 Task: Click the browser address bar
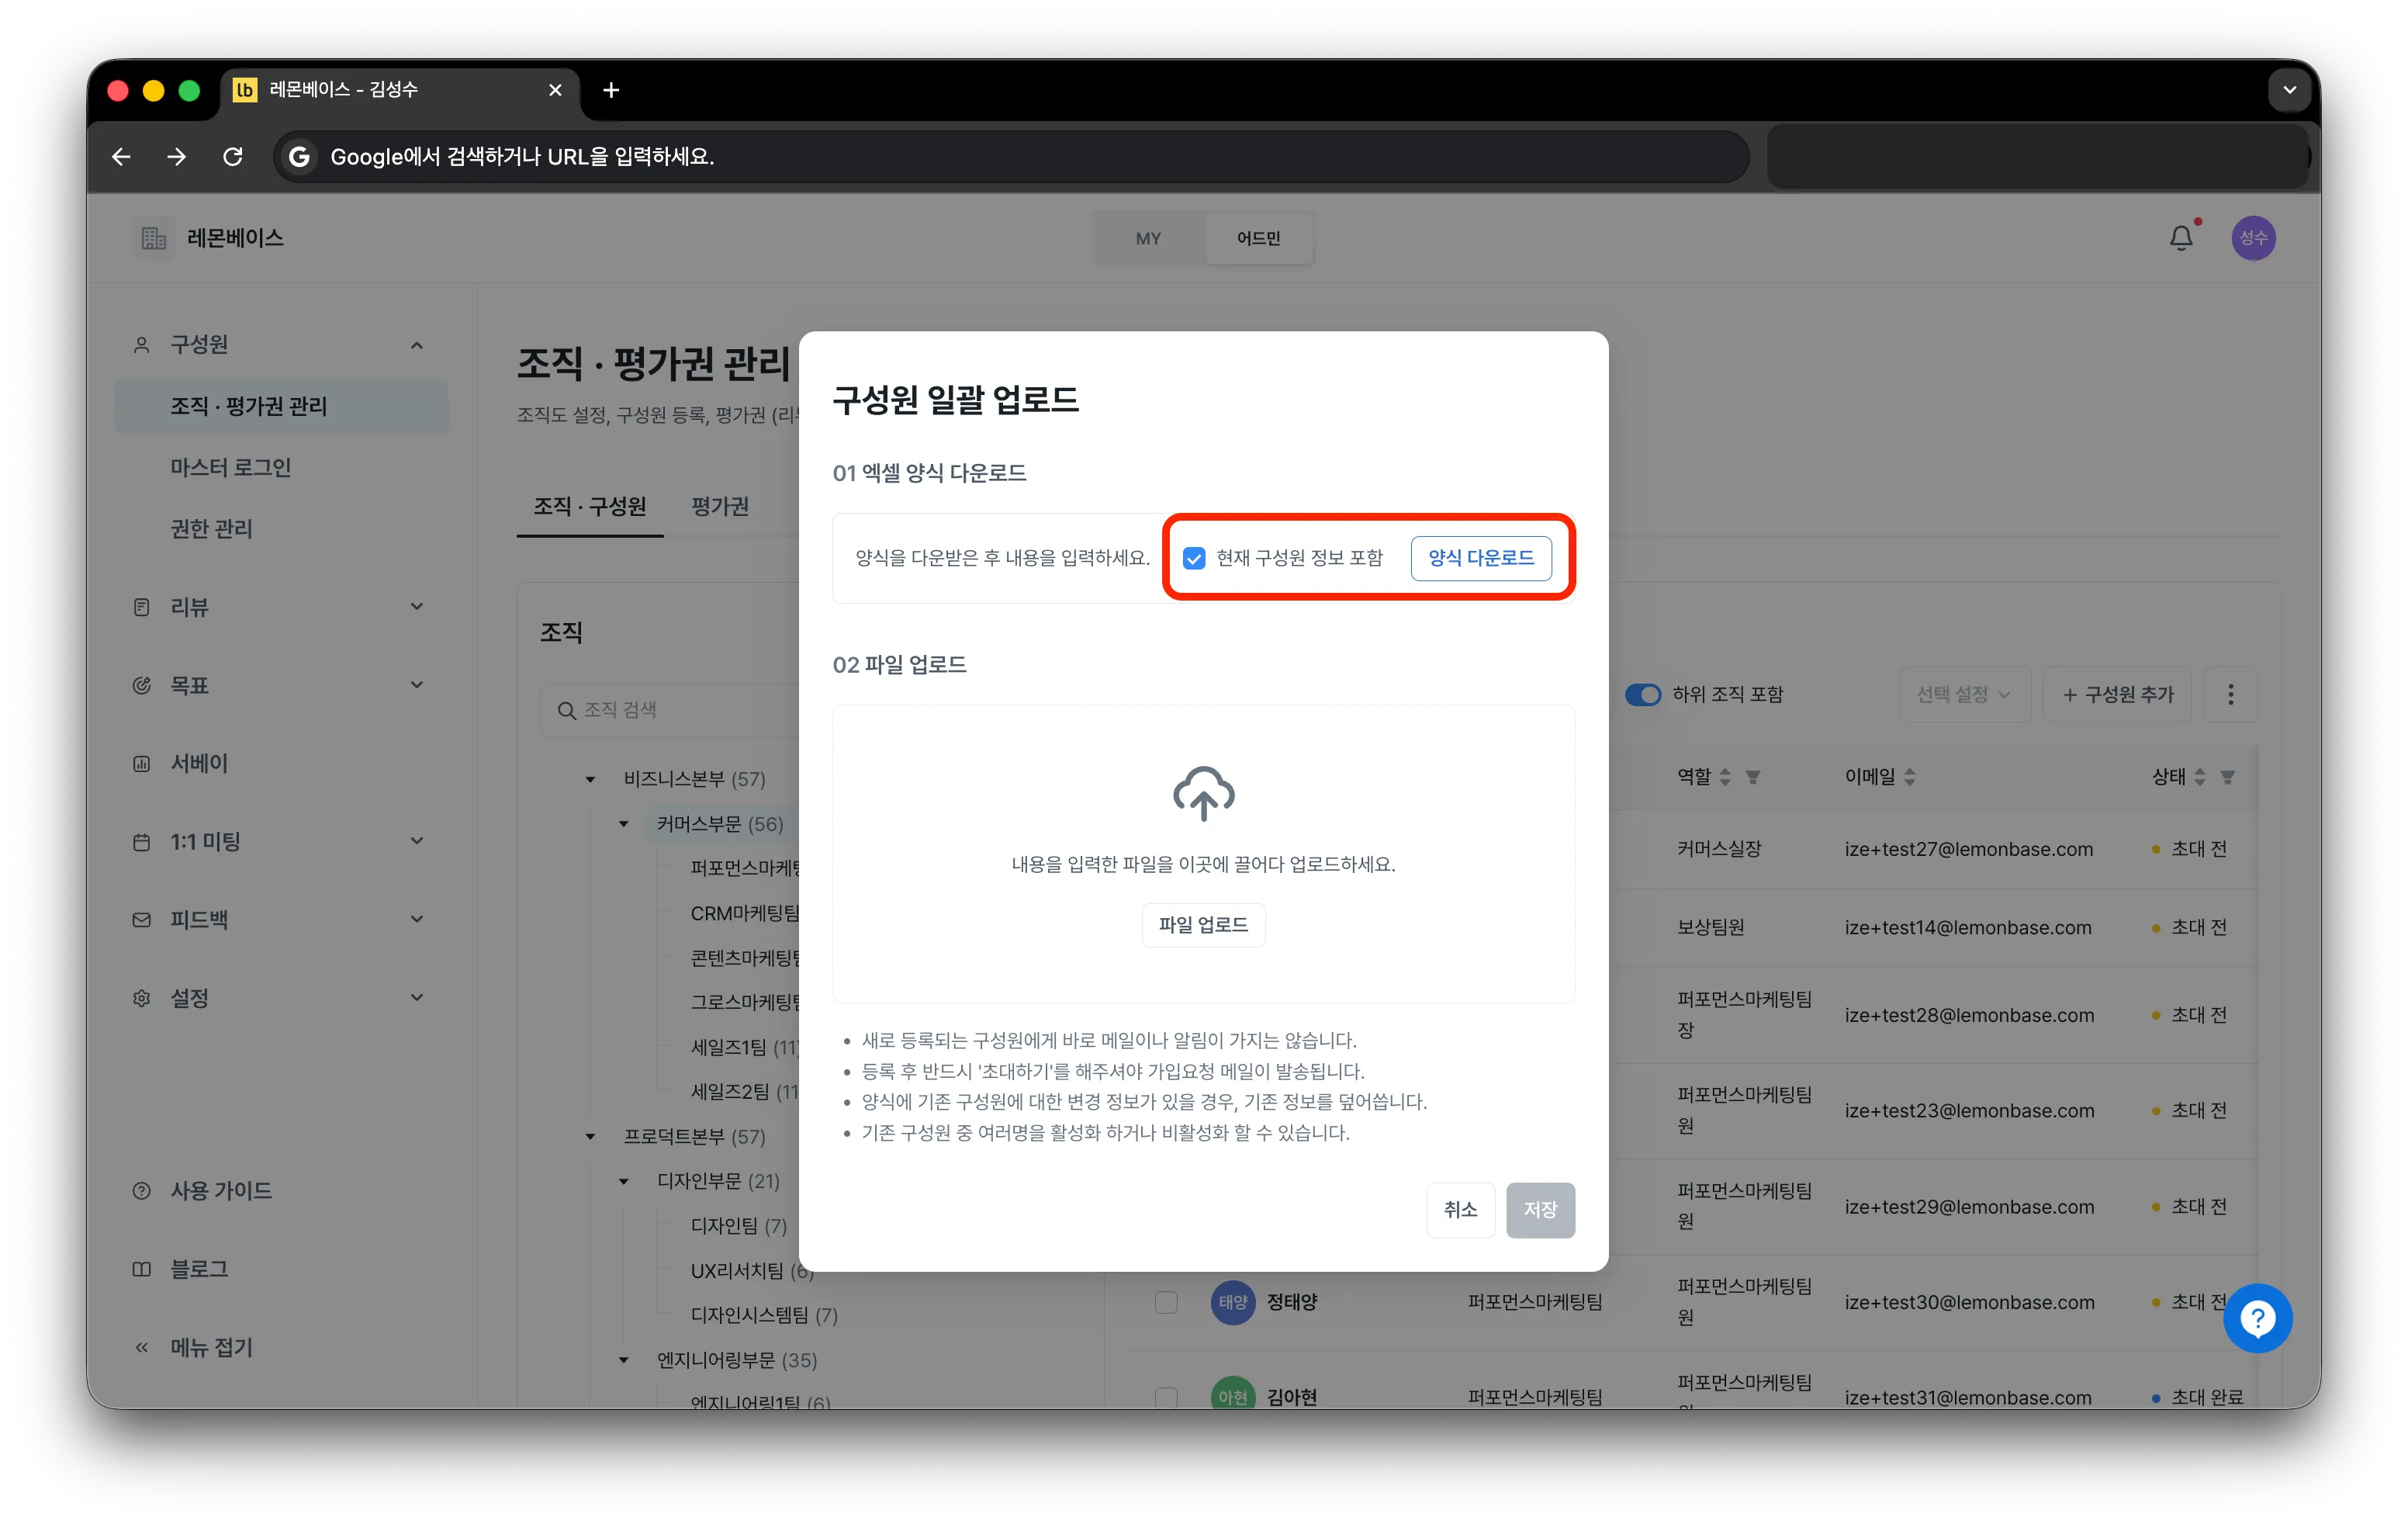coord(1010,157)
